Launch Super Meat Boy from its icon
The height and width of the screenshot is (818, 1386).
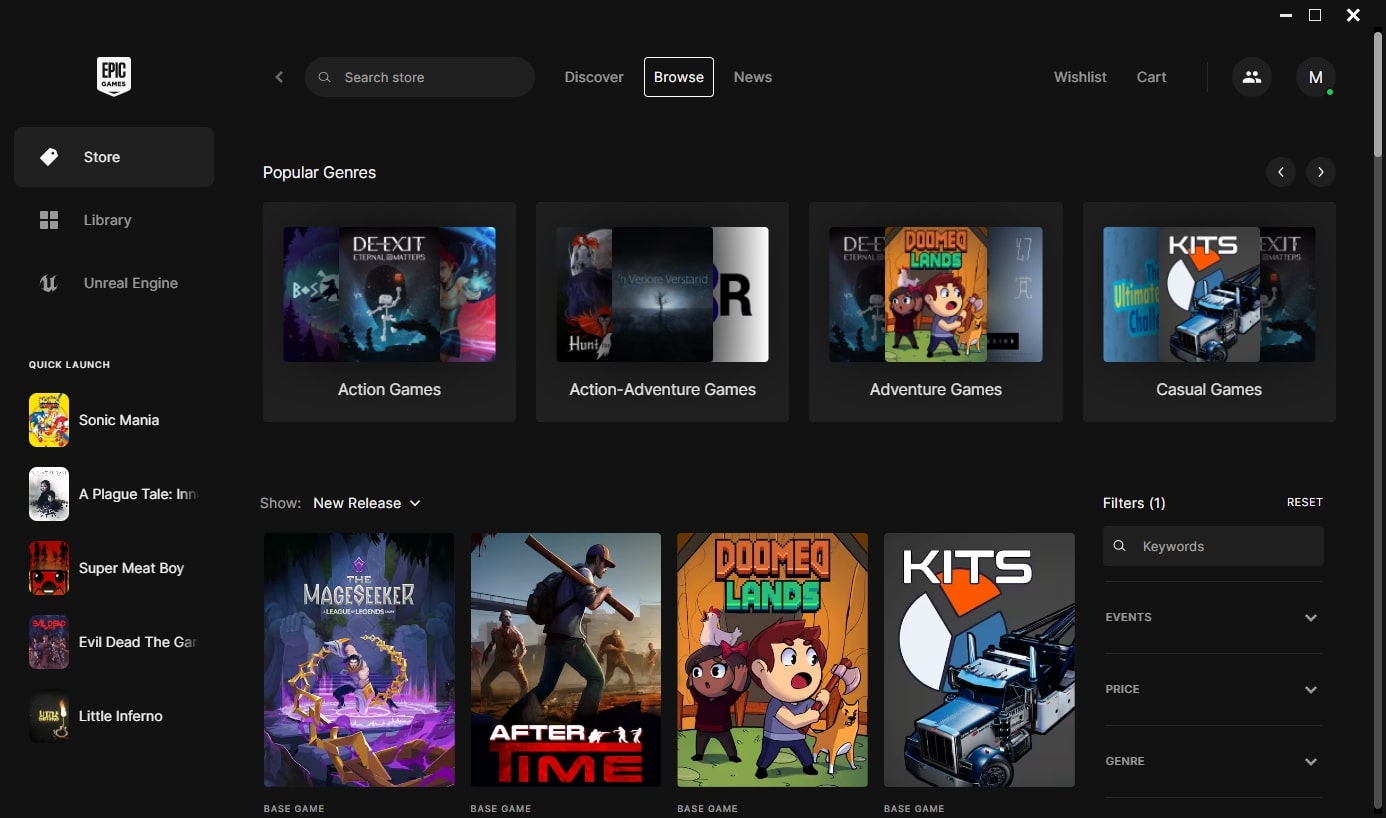[x=49, y=568]
